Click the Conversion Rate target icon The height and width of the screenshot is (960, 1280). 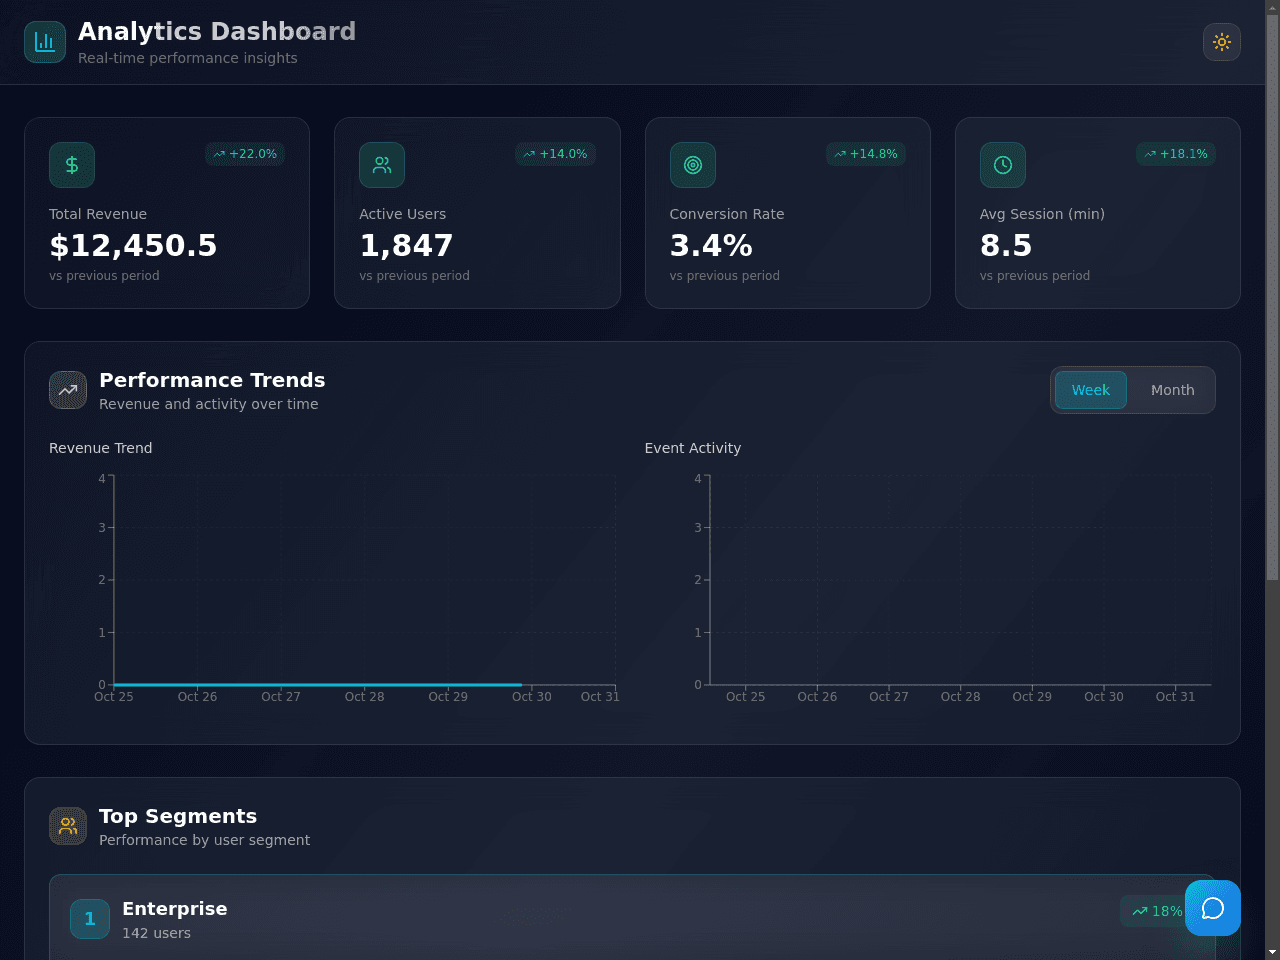pyautogui.click(x=693, y=165)
